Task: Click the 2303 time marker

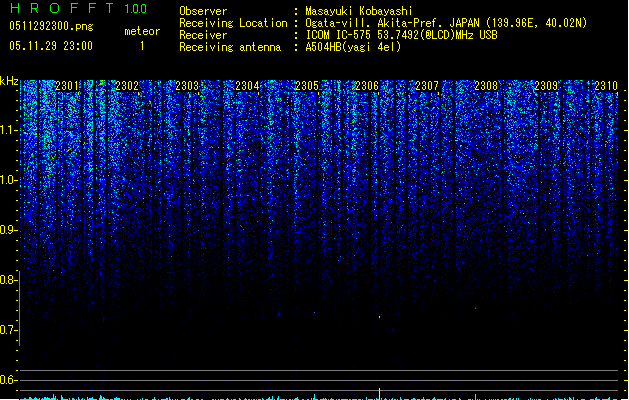Action: point(187,86)
